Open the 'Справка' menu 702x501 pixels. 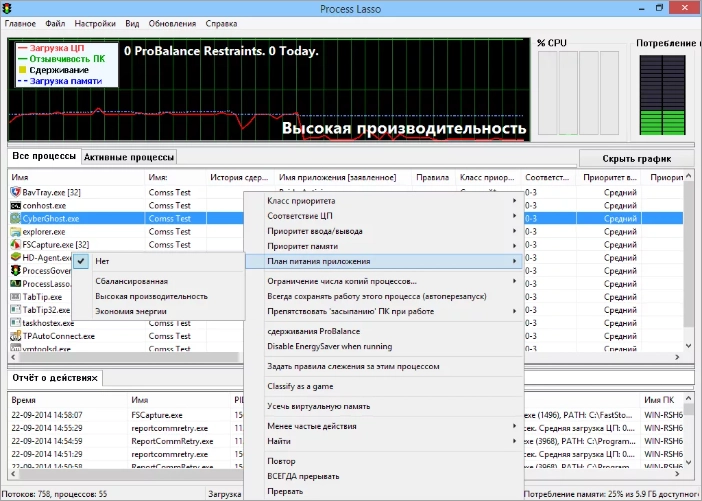click(221, 24)
